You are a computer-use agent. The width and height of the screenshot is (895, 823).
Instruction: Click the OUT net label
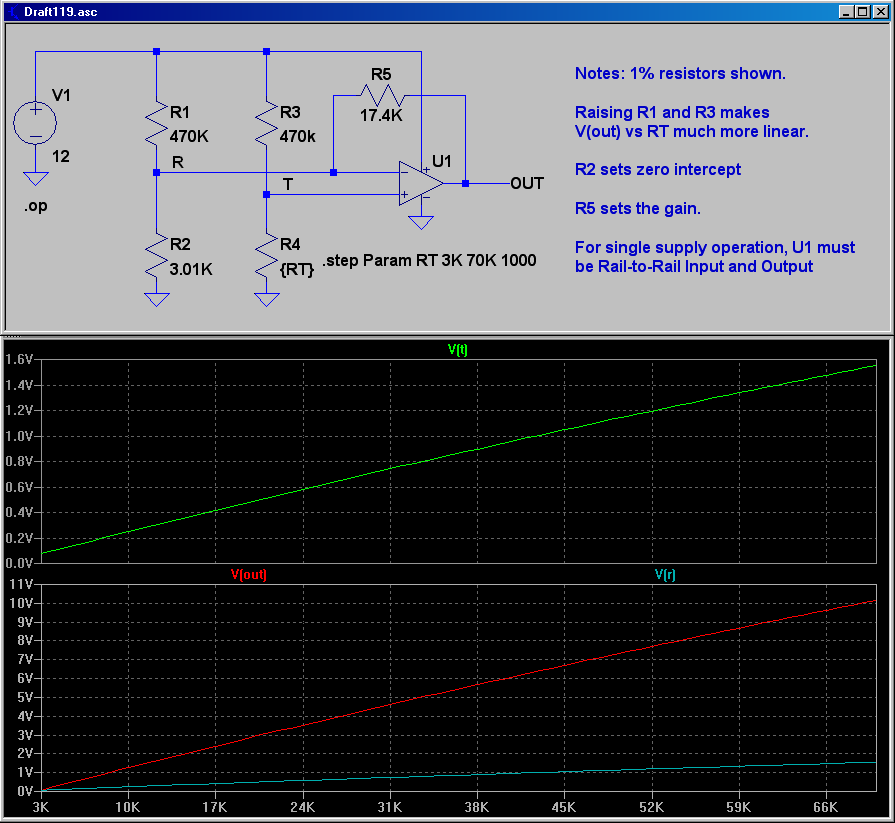click(527, 183)
